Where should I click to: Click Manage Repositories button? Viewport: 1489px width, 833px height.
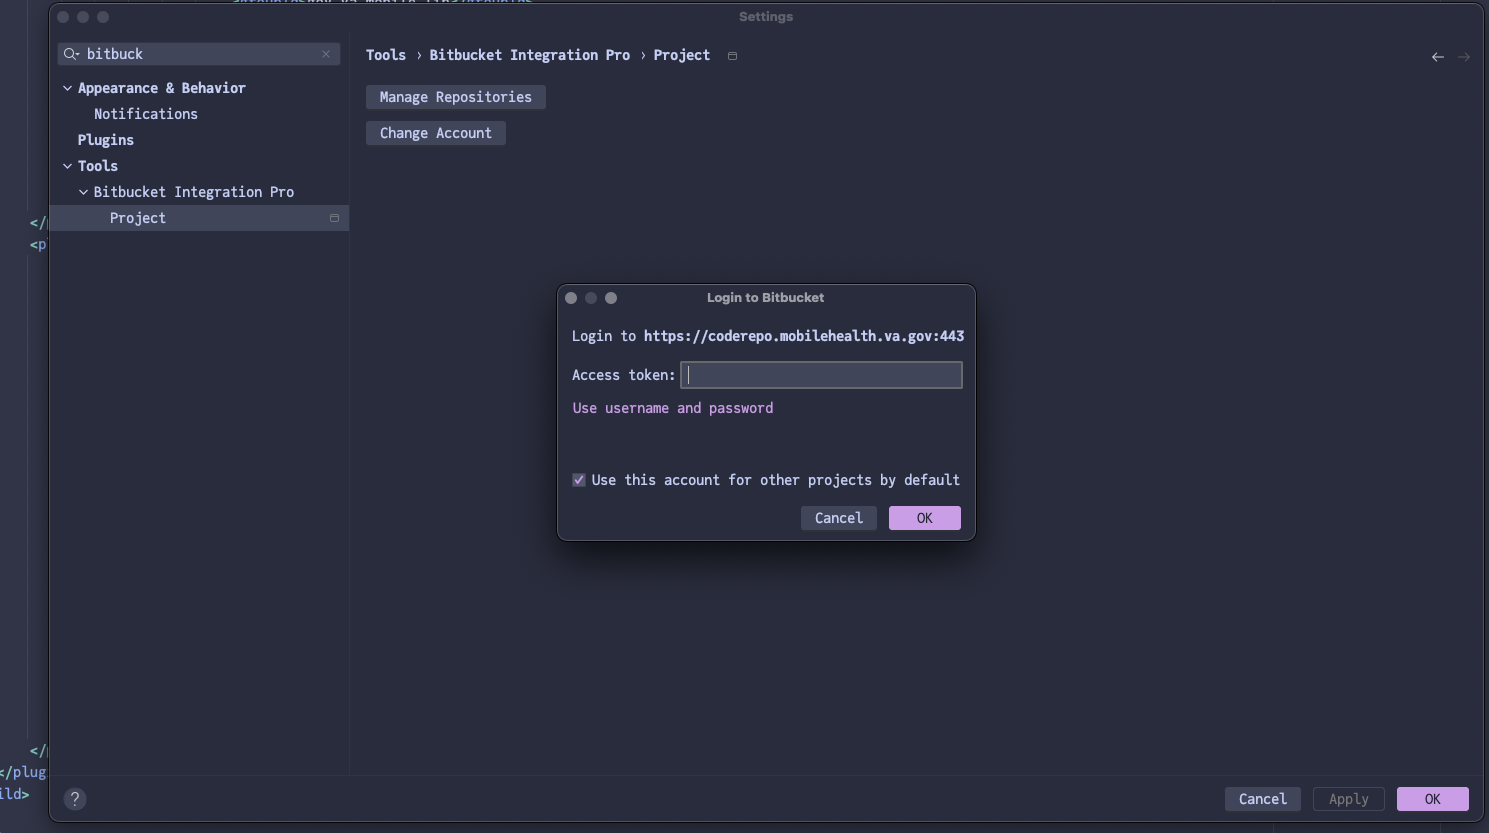pos(455,97)
